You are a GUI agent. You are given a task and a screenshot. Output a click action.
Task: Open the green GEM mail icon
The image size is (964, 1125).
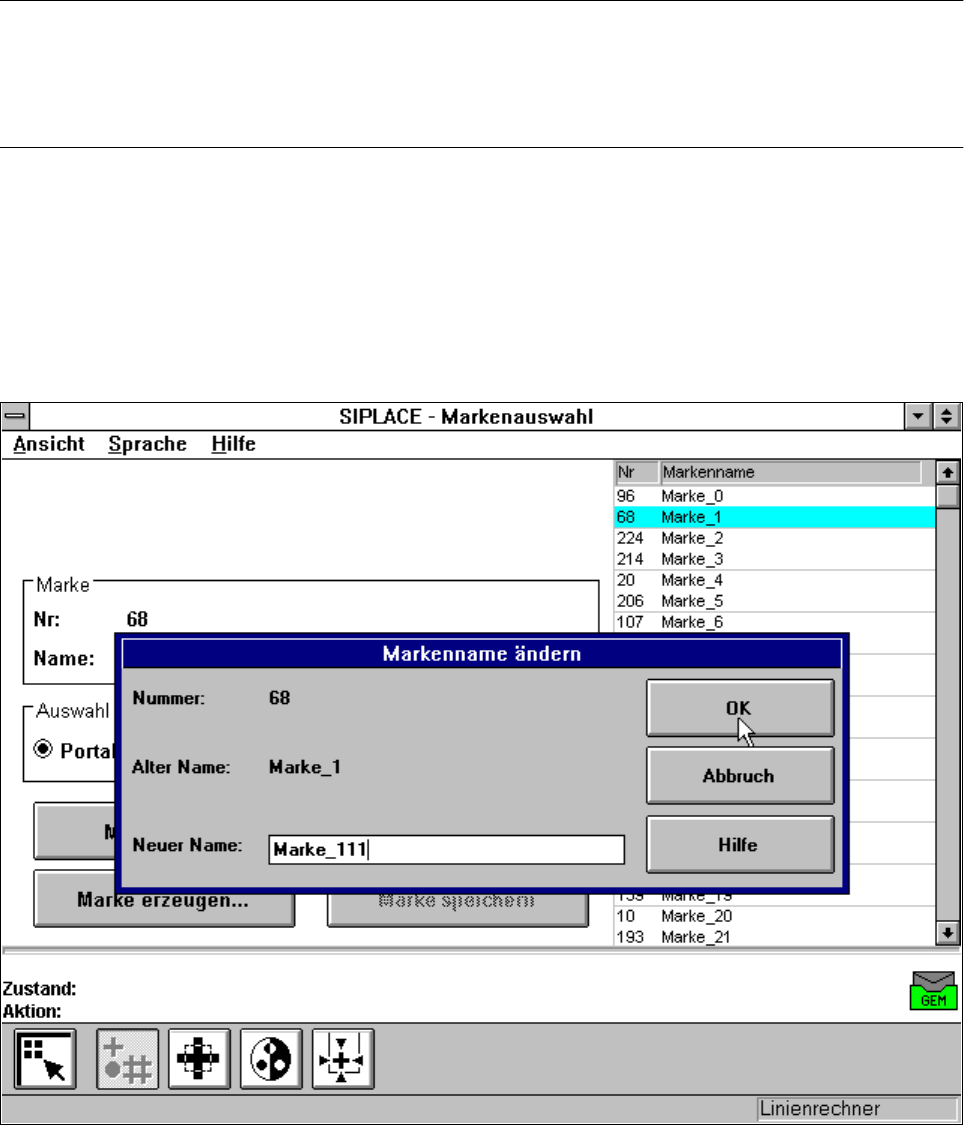point(933,991)
